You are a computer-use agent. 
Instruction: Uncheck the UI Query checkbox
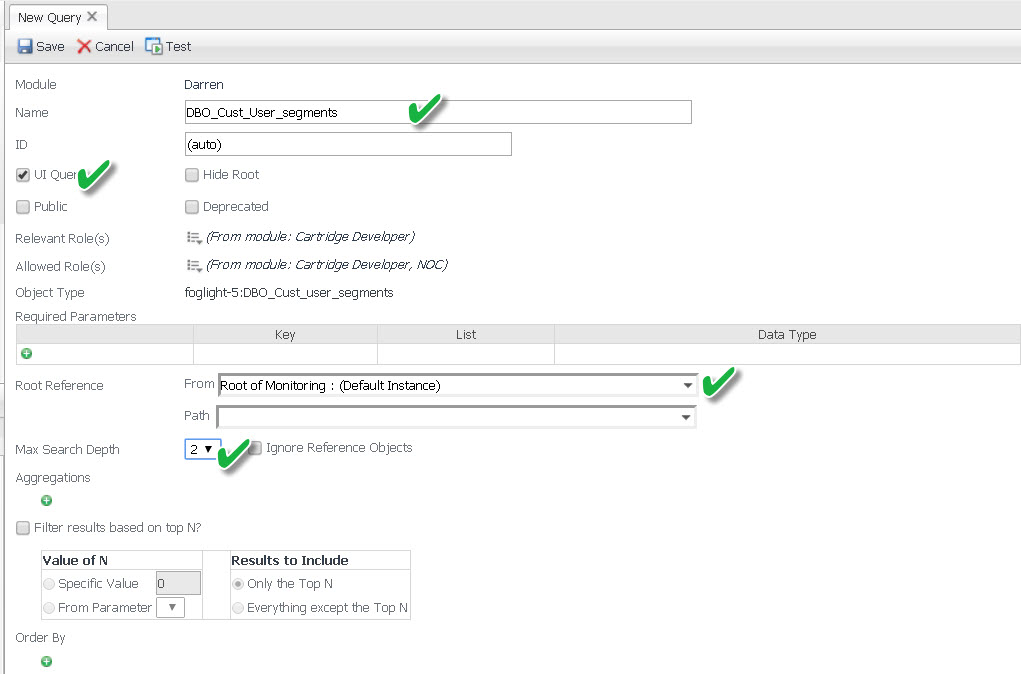[23, 175]
